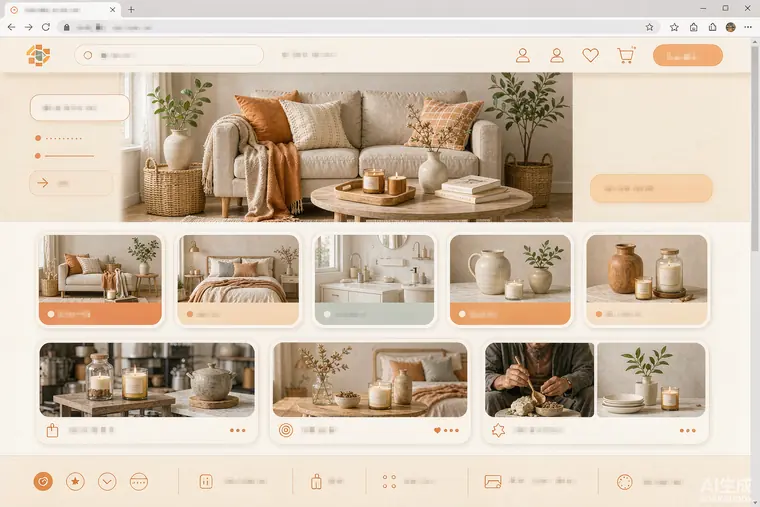The width and height of the screenshot is (760, 507).
Task: Bookmark the page with the address bar star
Action: pos(649,27)
